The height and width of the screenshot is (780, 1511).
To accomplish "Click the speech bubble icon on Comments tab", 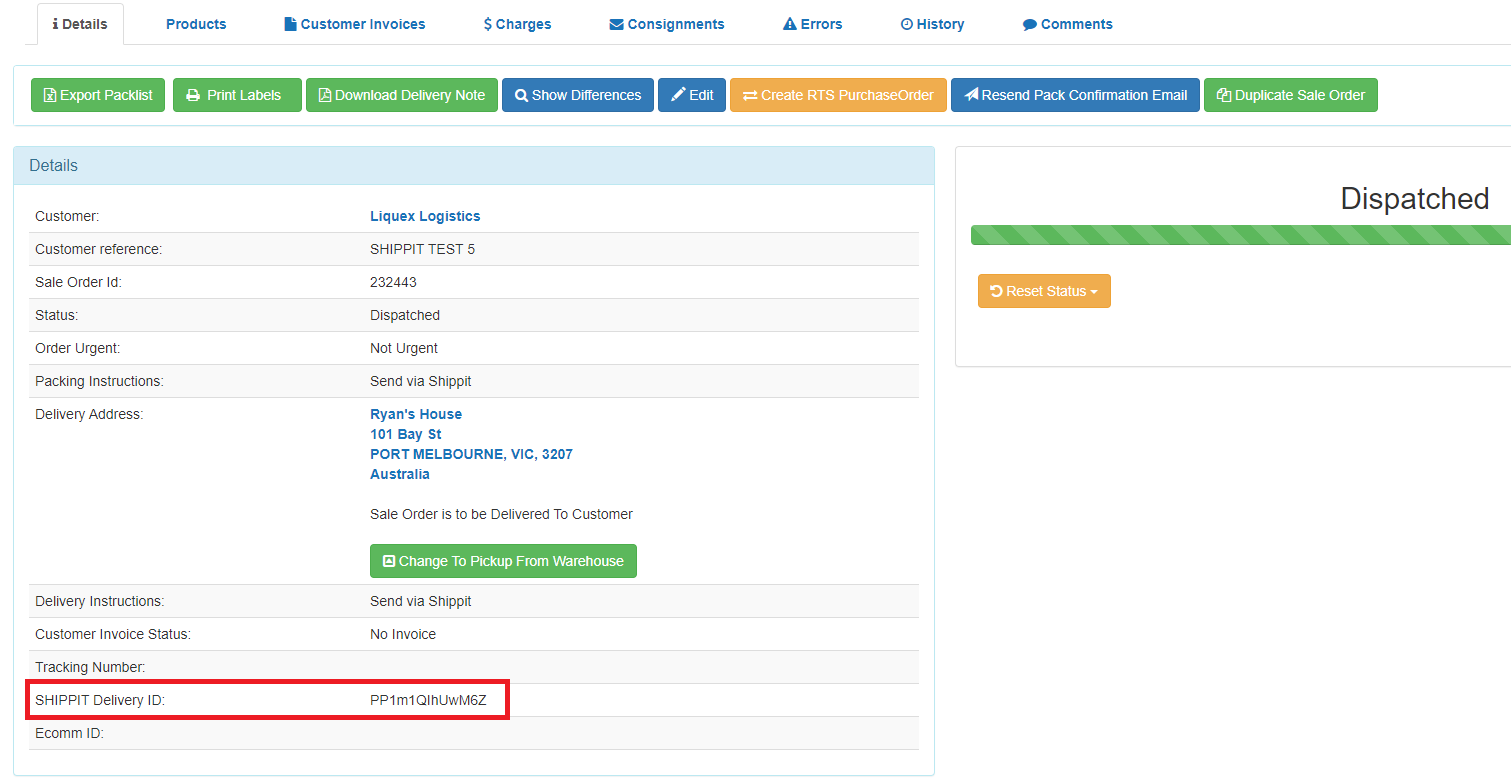I will pyautogui.click(x=1029, y=24).
